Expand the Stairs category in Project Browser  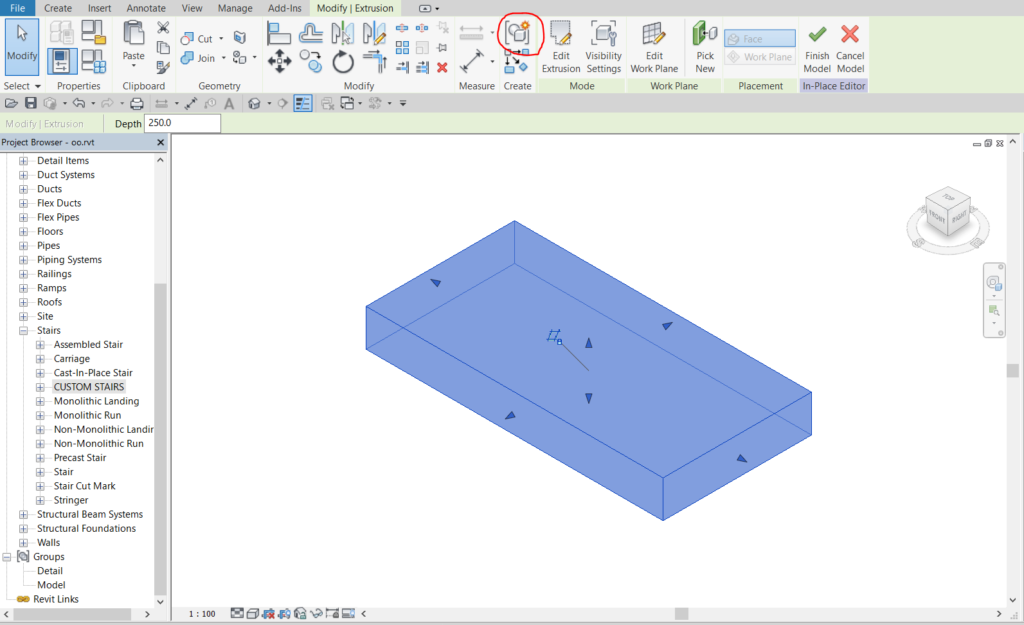pyautogui.click(x=24, y=329)
